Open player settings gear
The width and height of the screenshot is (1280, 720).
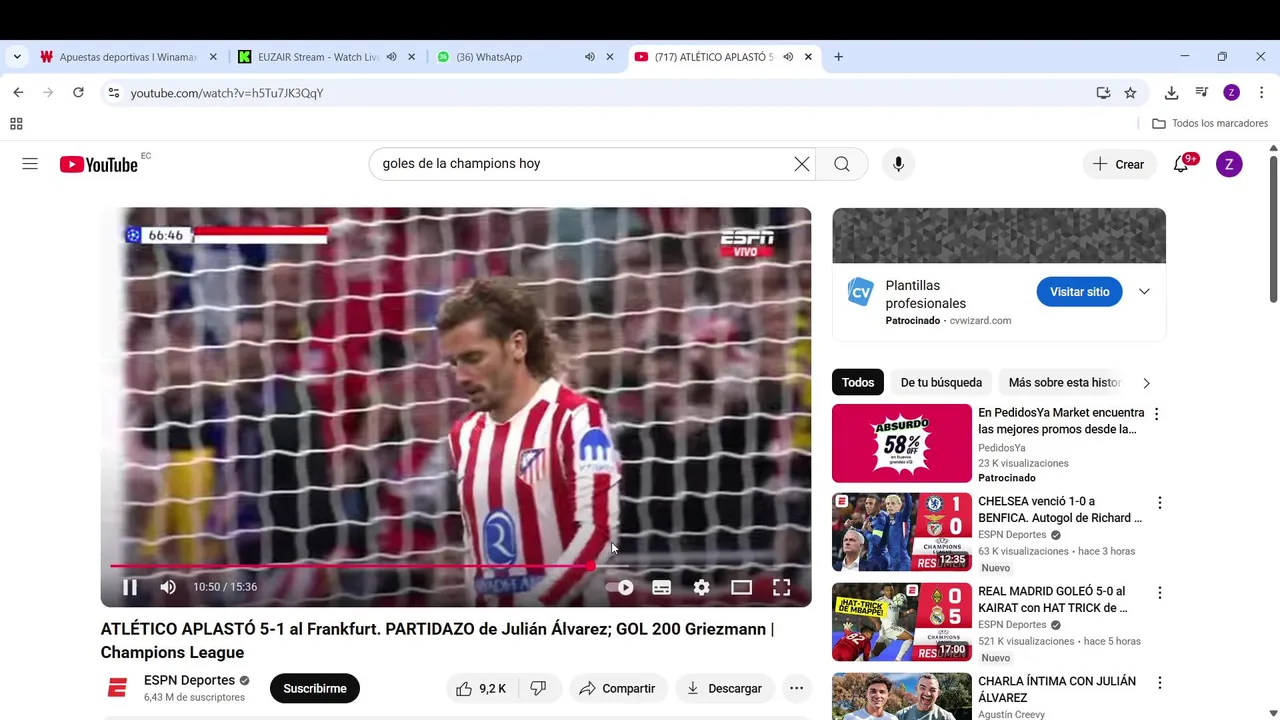702,587
